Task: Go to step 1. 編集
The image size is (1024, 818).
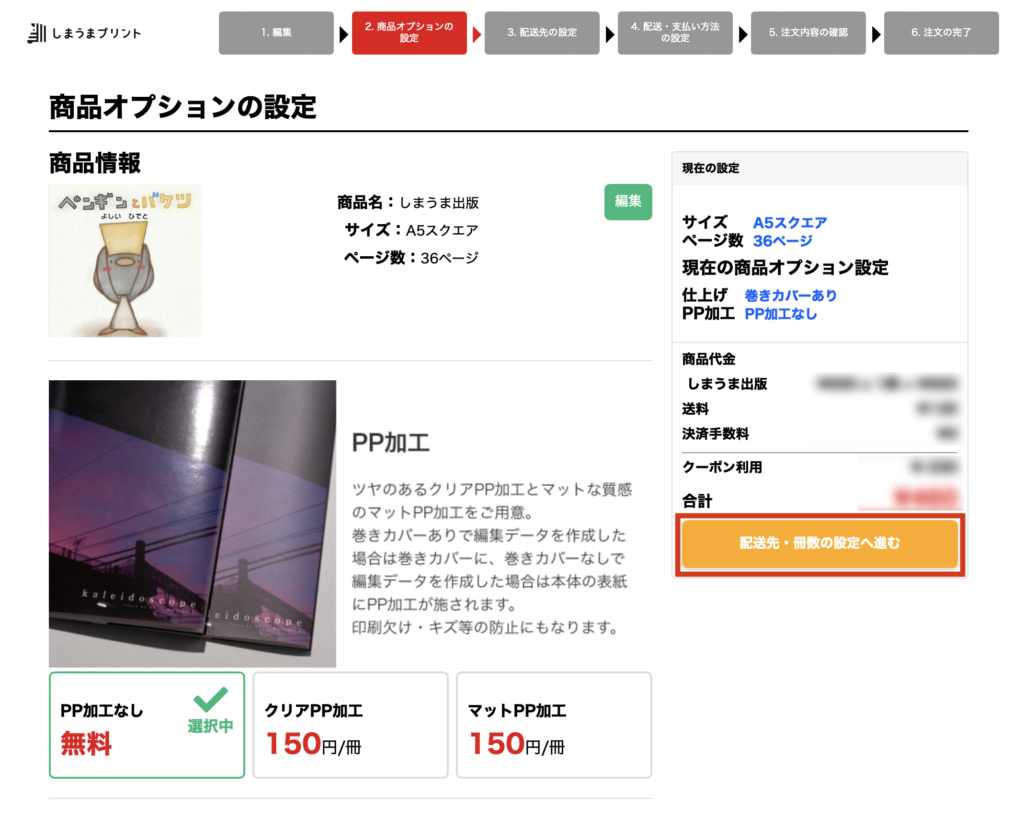Action: tap(276, 33)
